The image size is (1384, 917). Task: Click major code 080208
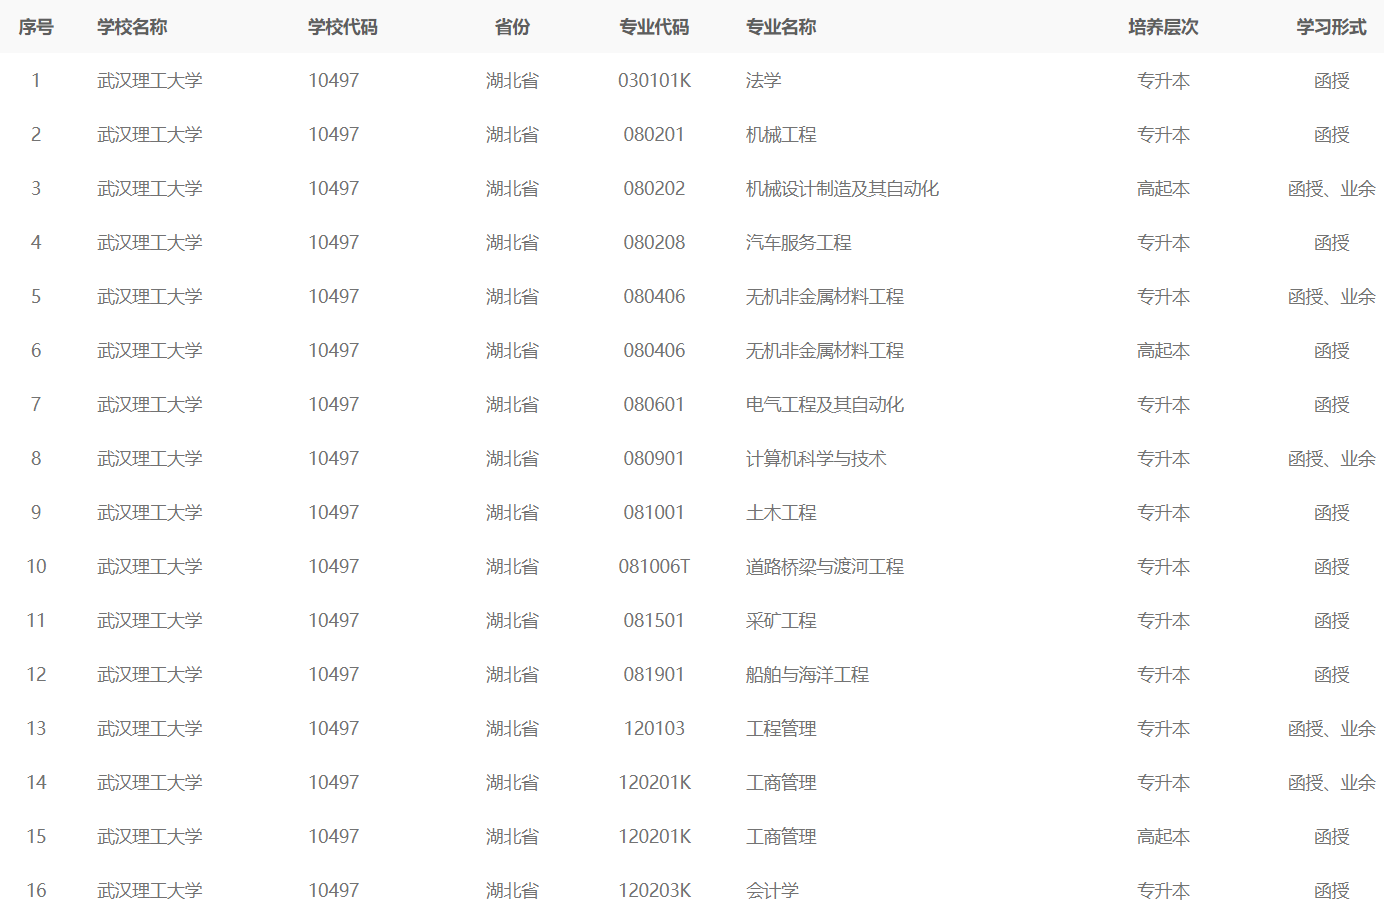[x=654, y=243]
